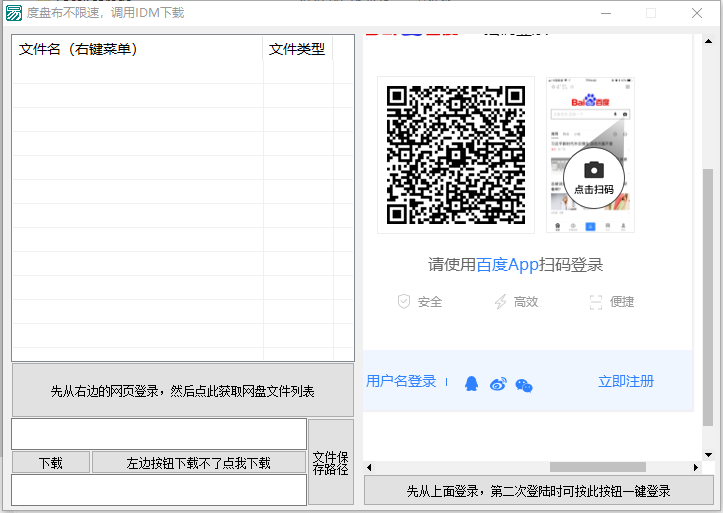723x513 pixels.
Task: Open the 立即注册 link
Action: (x=625, y=381)
